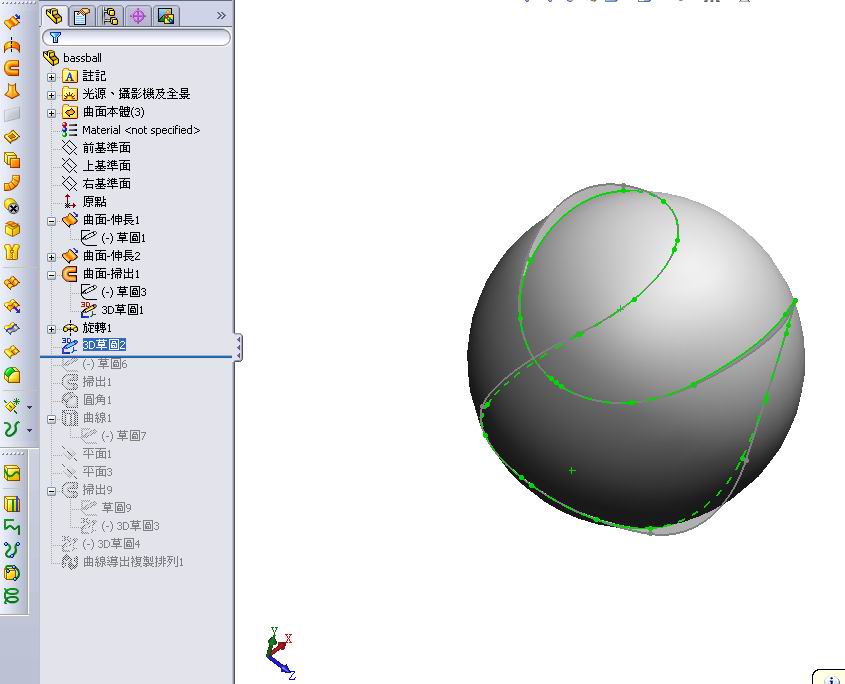Expand the 光源、攝影機及全景 folder

pyautogui.click(x=51, y=95)
